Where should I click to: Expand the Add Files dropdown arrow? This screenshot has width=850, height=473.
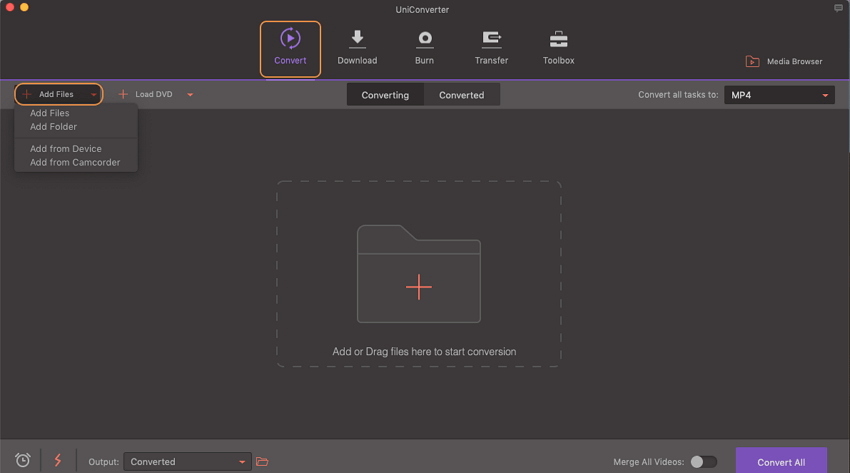93,95
